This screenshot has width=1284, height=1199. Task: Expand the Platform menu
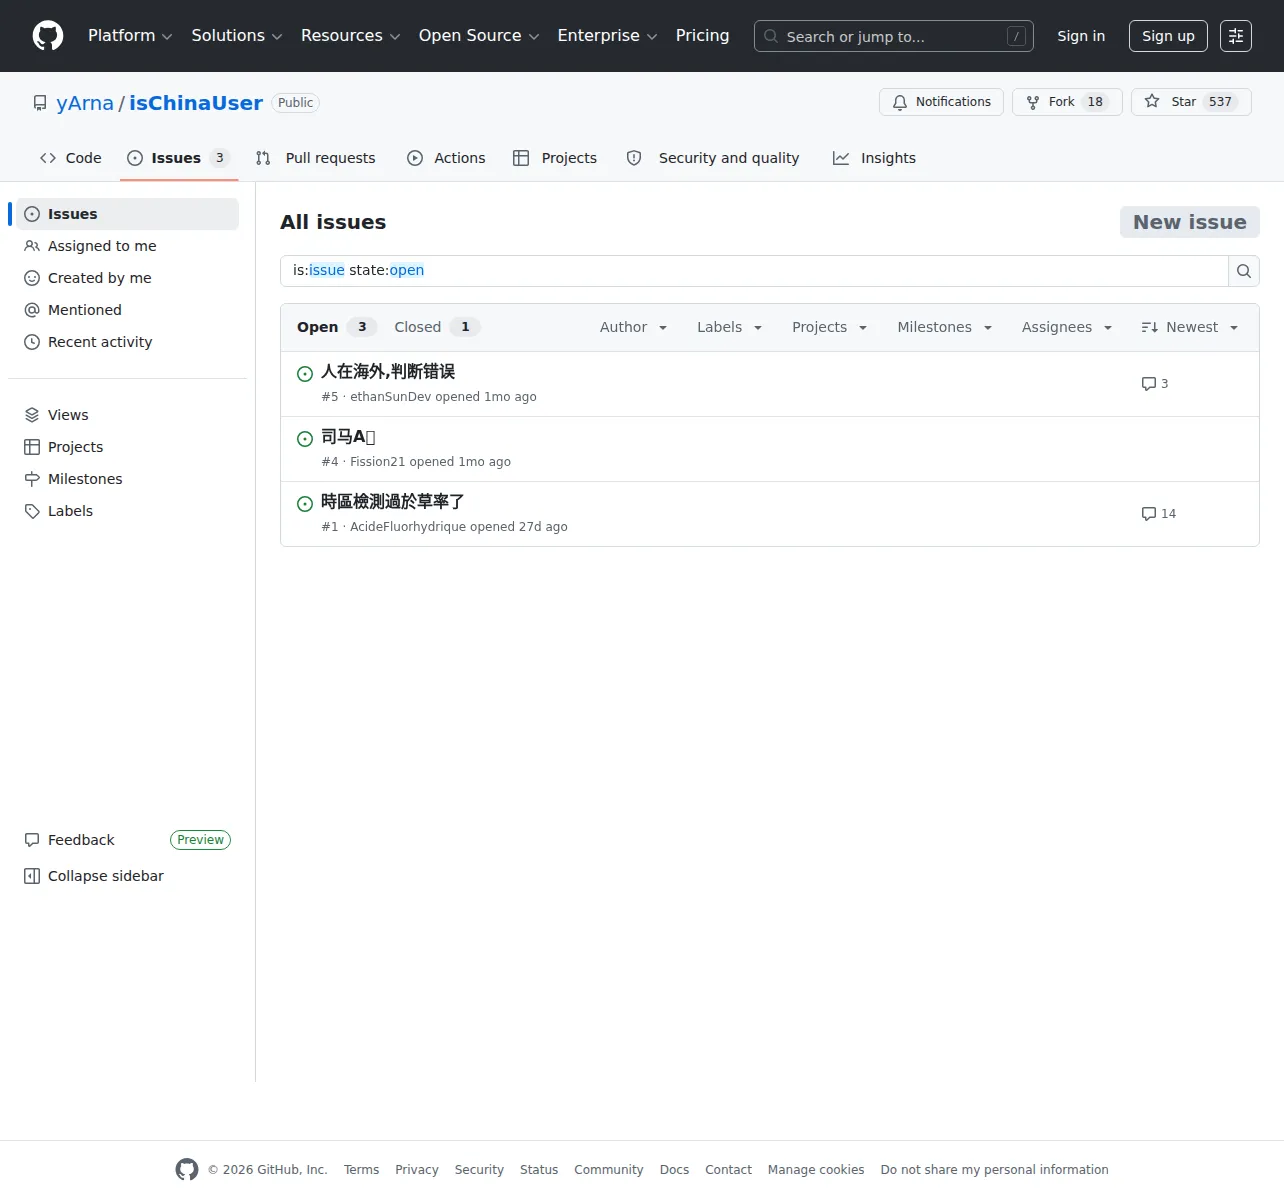(130, 36)
